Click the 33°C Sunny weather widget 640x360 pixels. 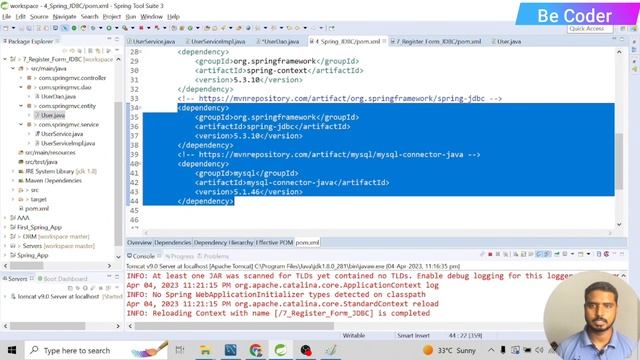tap(450, 350)
